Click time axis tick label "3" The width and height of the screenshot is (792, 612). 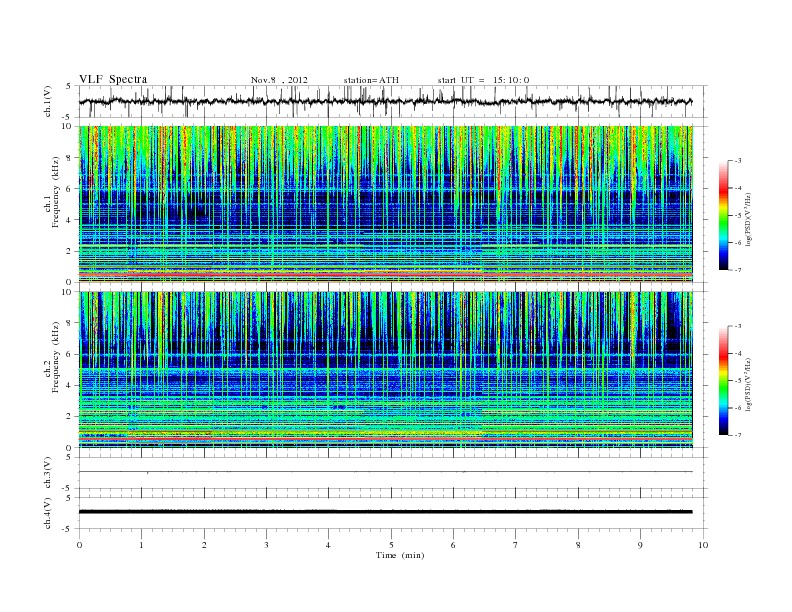click(266, 545)
